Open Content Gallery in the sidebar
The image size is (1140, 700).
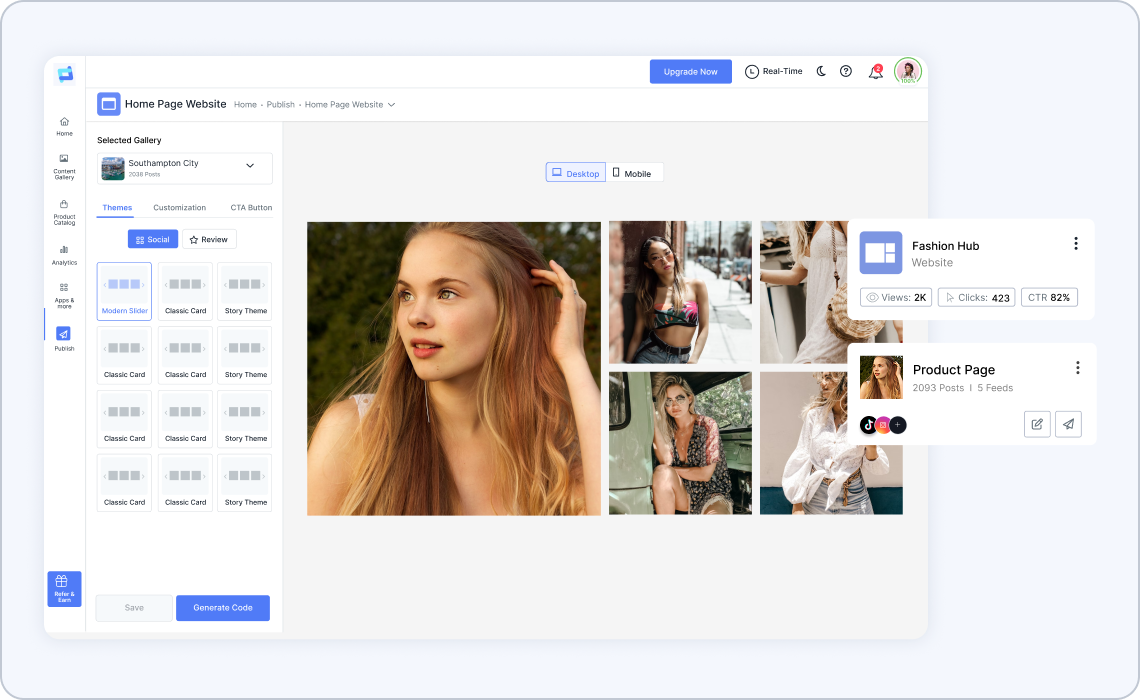64,166
